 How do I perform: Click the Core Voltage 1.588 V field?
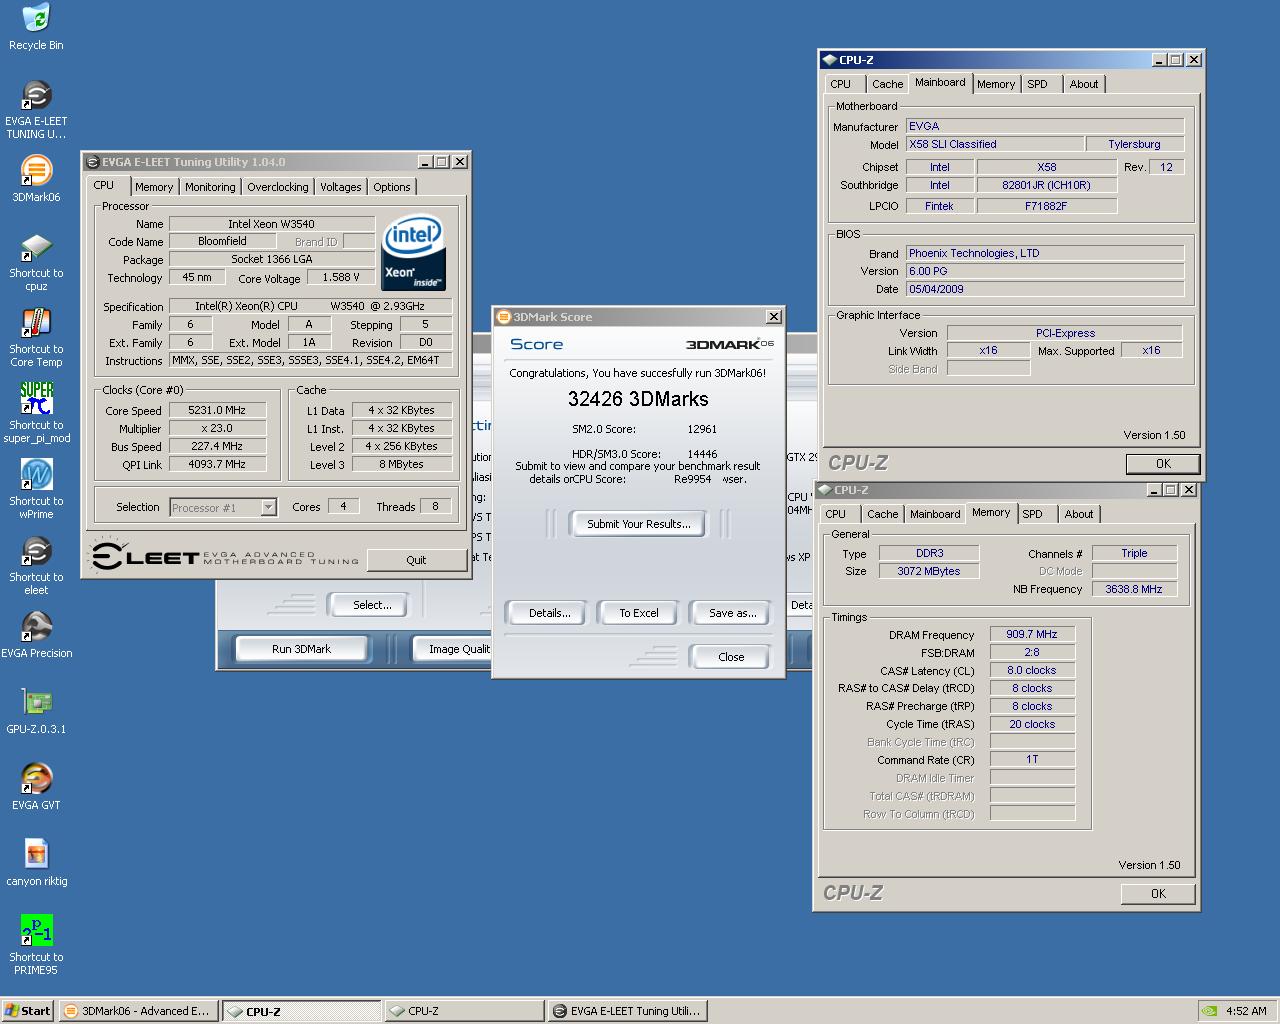click(341, 277)
